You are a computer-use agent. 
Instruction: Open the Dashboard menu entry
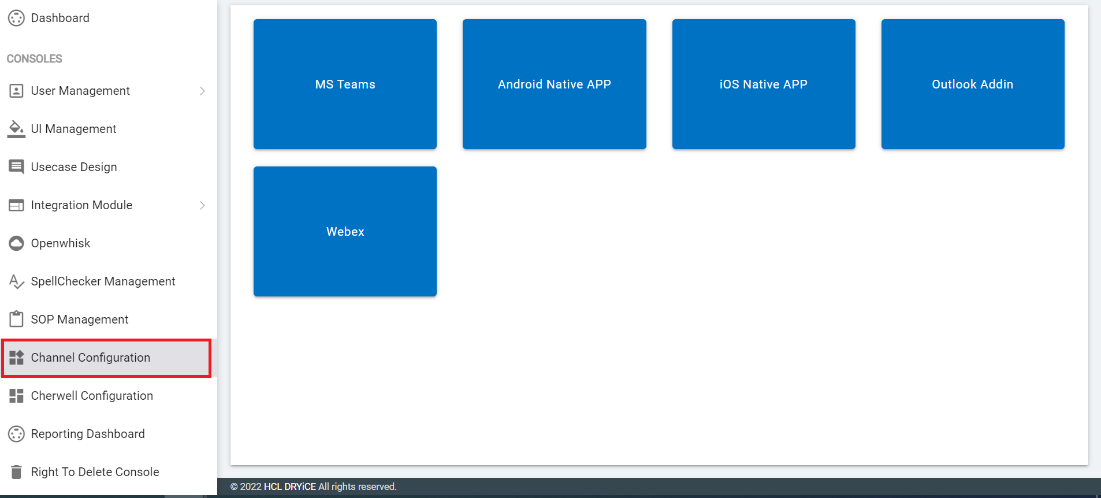pos(108,18)
